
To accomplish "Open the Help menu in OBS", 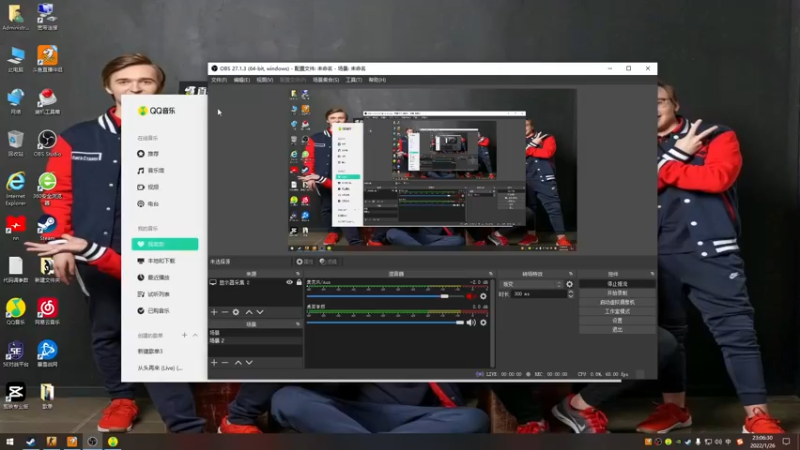I will coord(377,80).
